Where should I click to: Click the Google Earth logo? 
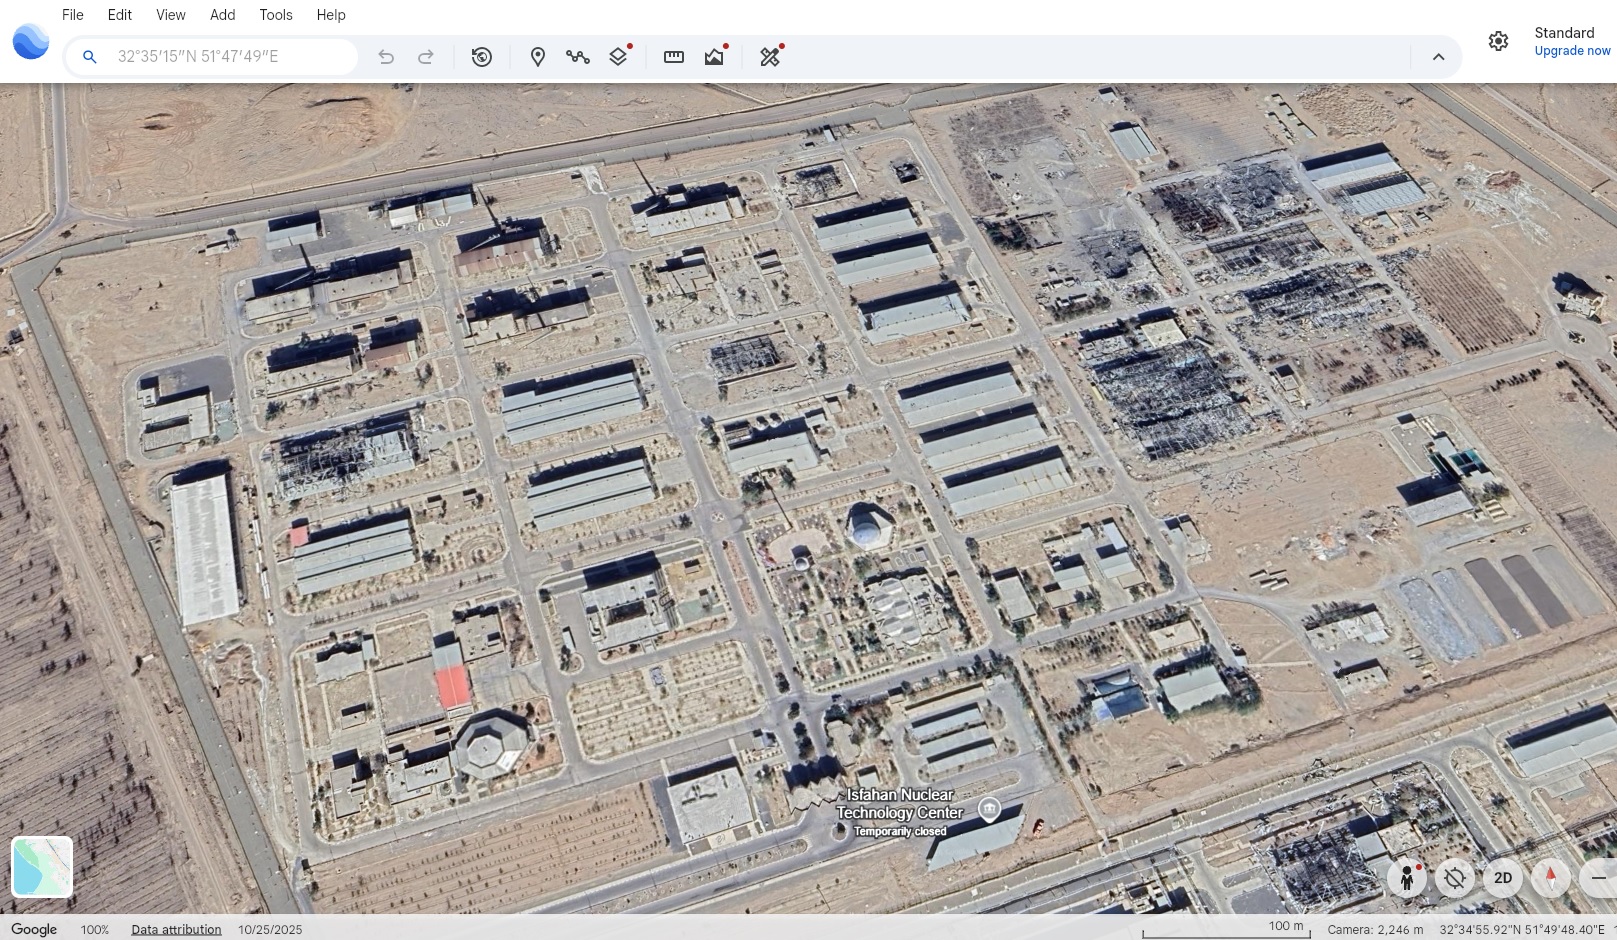coord(31,41)
